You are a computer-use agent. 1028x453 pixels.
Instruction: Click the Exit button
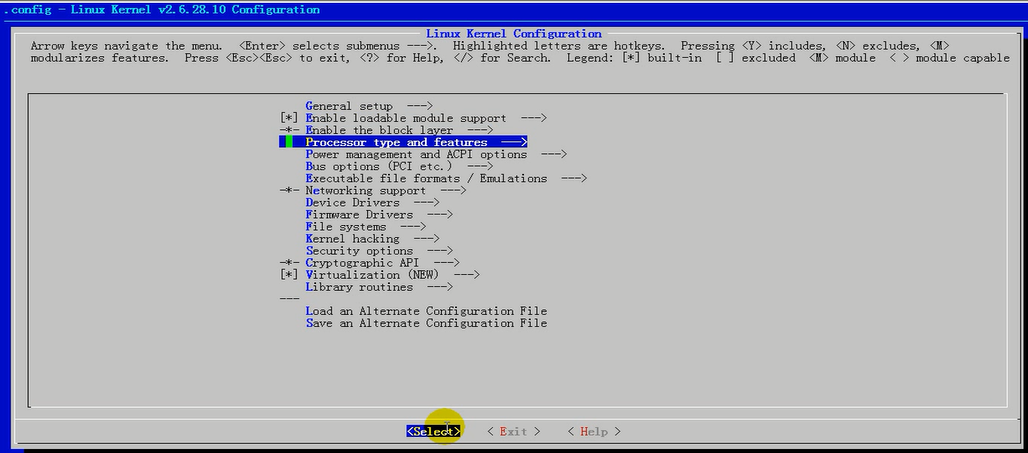click(x=513, y=431)
